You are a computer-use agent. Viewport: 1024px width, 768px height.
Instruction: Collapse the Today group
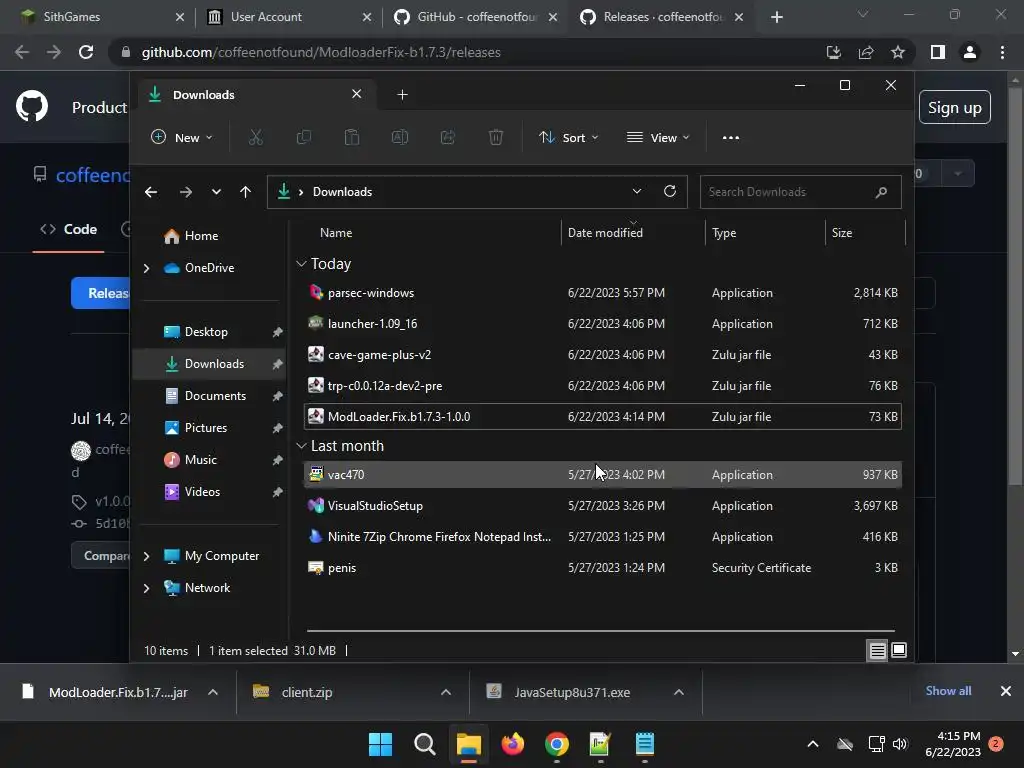(x=301, y=264)
